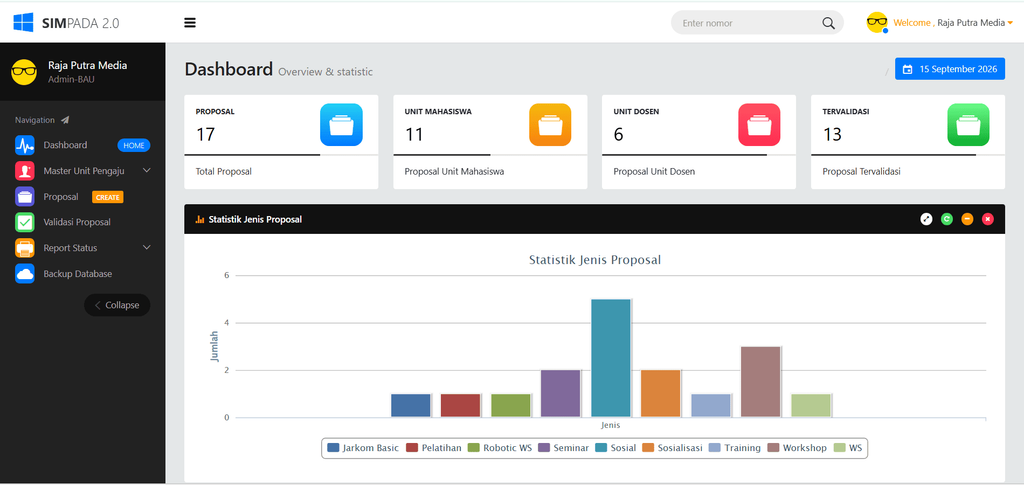Screen dimensions: 1024x485
Task: Open the Master Unit Pengaju menu
Action: (82, 171)
